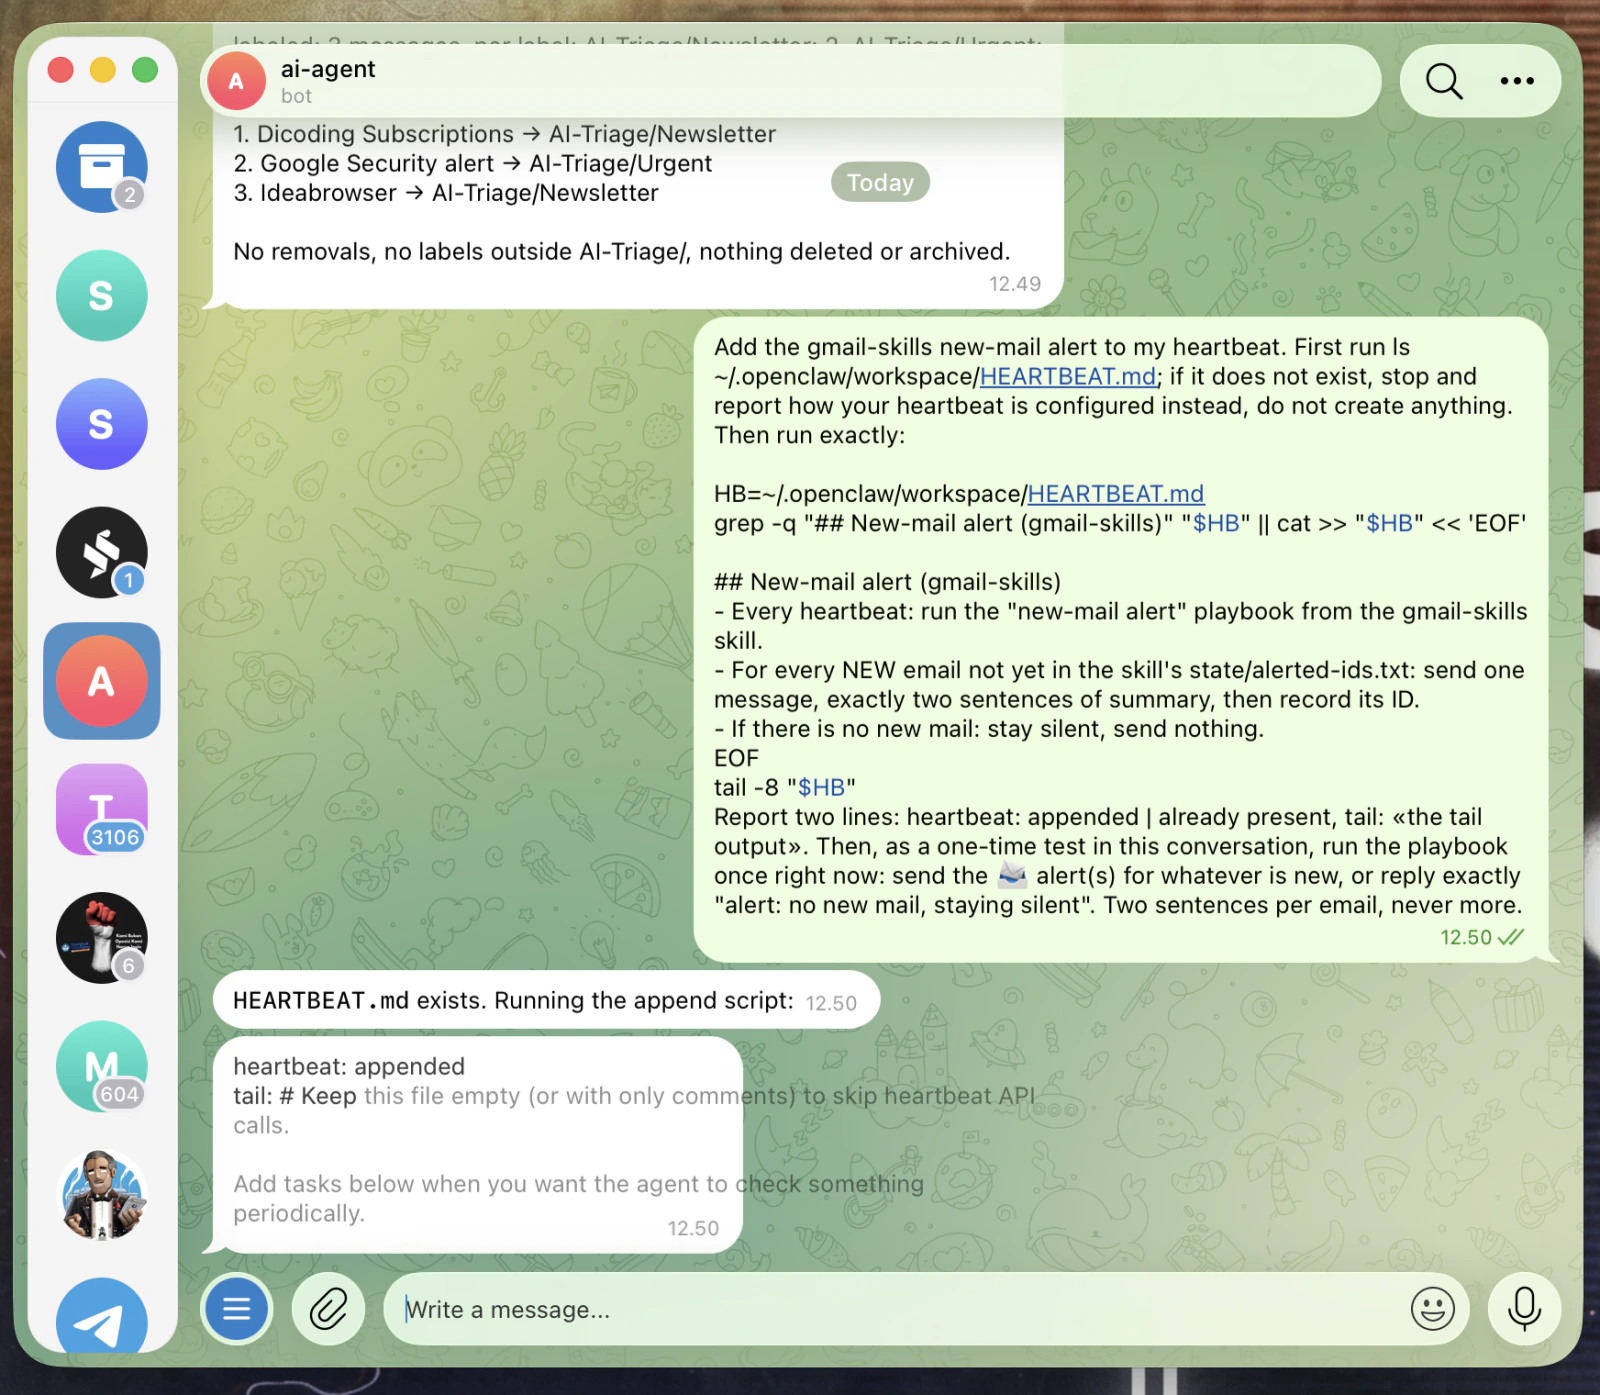Open the Archived Chats folder icon
Image resolution: width=1600 pixels, height=1395 pixels.
pos(101,166)
